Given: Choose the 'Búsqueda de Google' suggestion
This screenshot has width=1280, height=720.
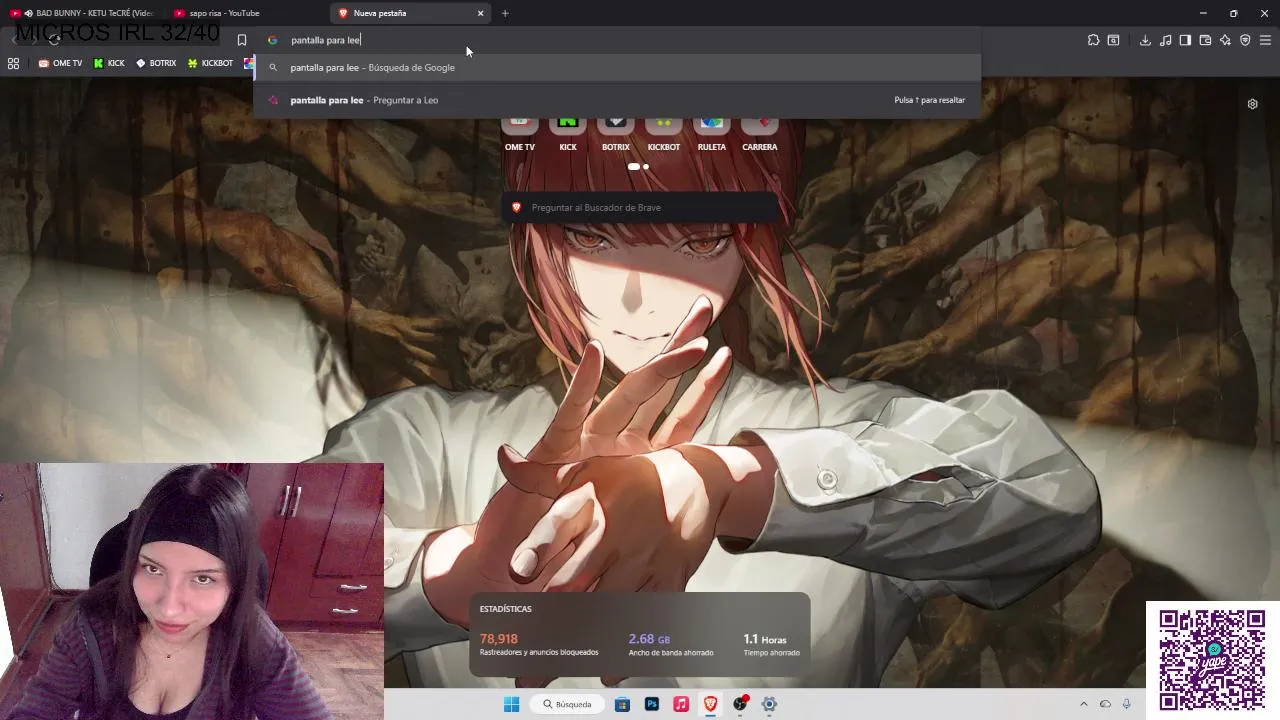Looking at the screenshot, I should click(x=617, y=67).
